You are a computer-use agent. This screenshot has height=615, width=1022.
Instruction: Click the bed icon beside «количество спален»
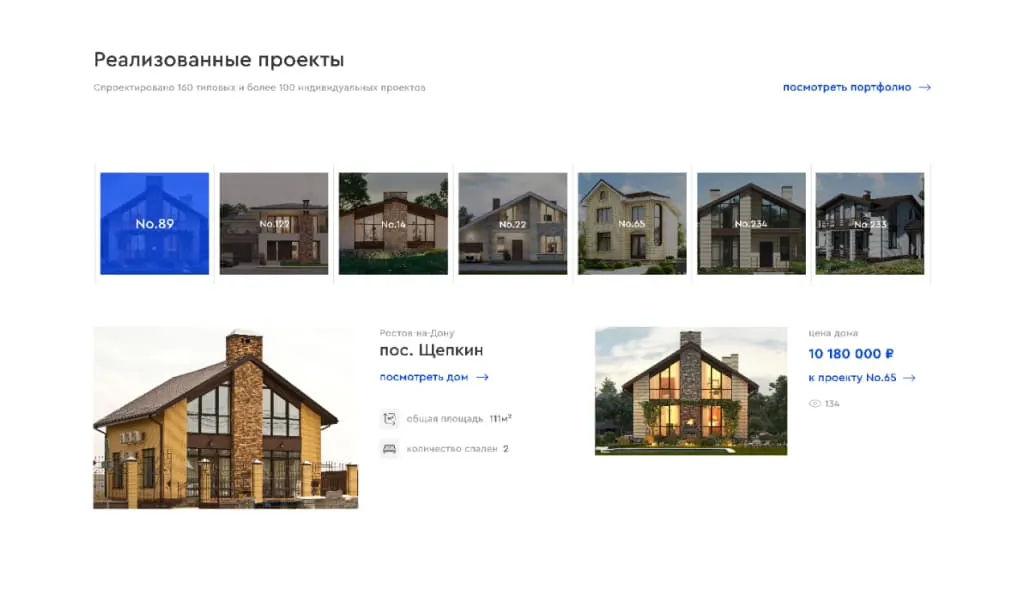tap(389, 449)
